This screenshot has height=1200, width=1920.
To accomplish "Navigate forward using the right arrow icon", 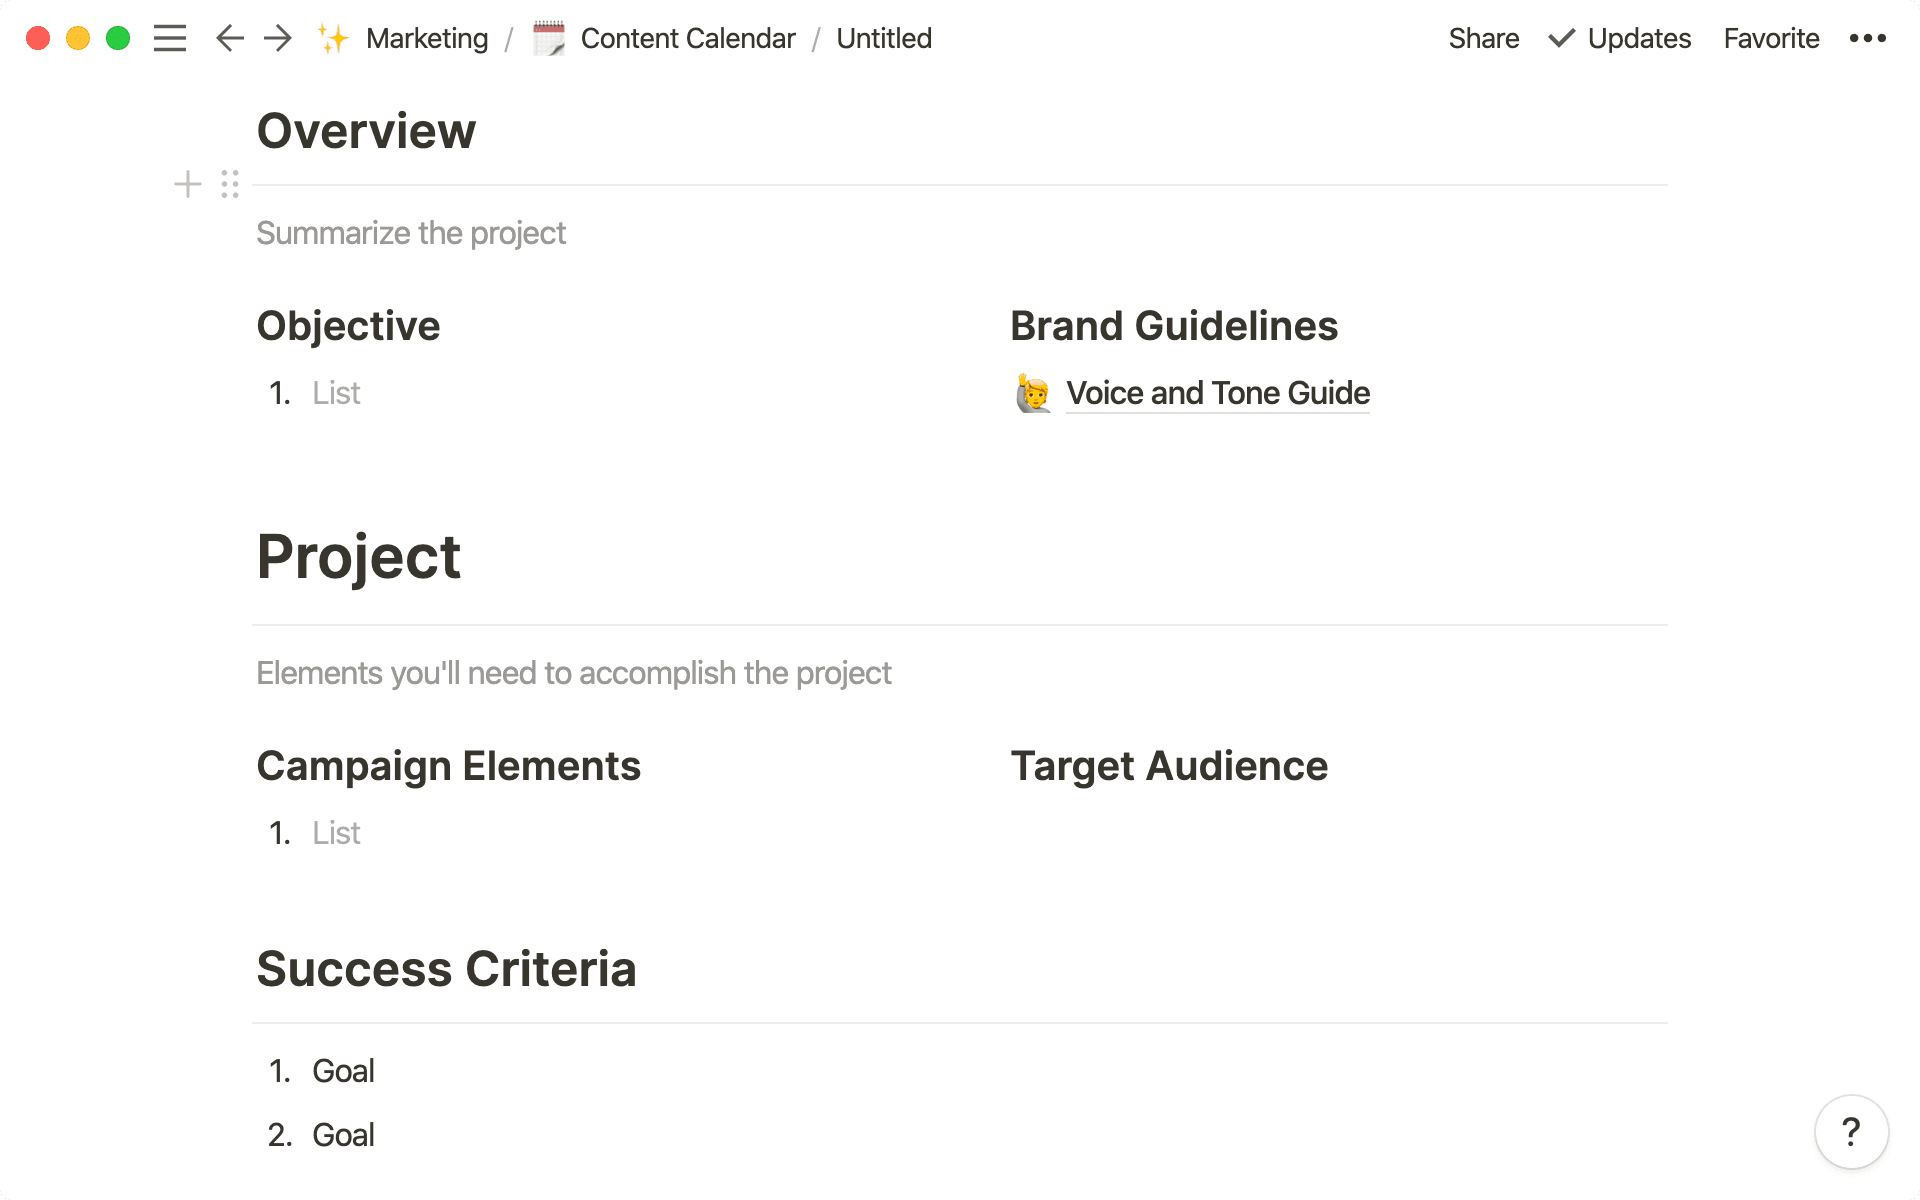I will (x=277, y=38).
